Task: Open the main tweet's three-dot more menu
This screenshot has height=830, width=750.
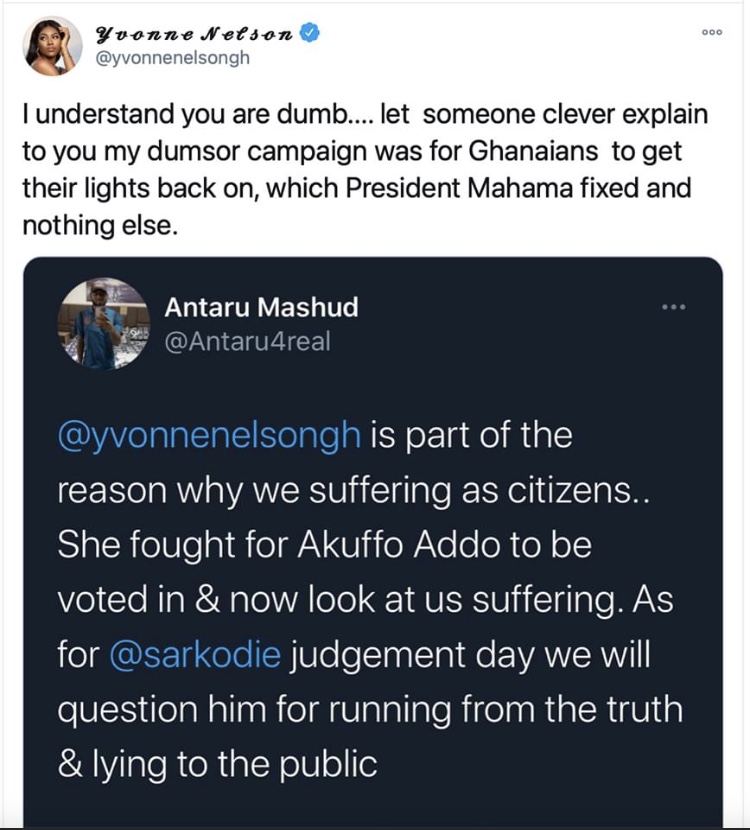Action: [x=711, y=32]
